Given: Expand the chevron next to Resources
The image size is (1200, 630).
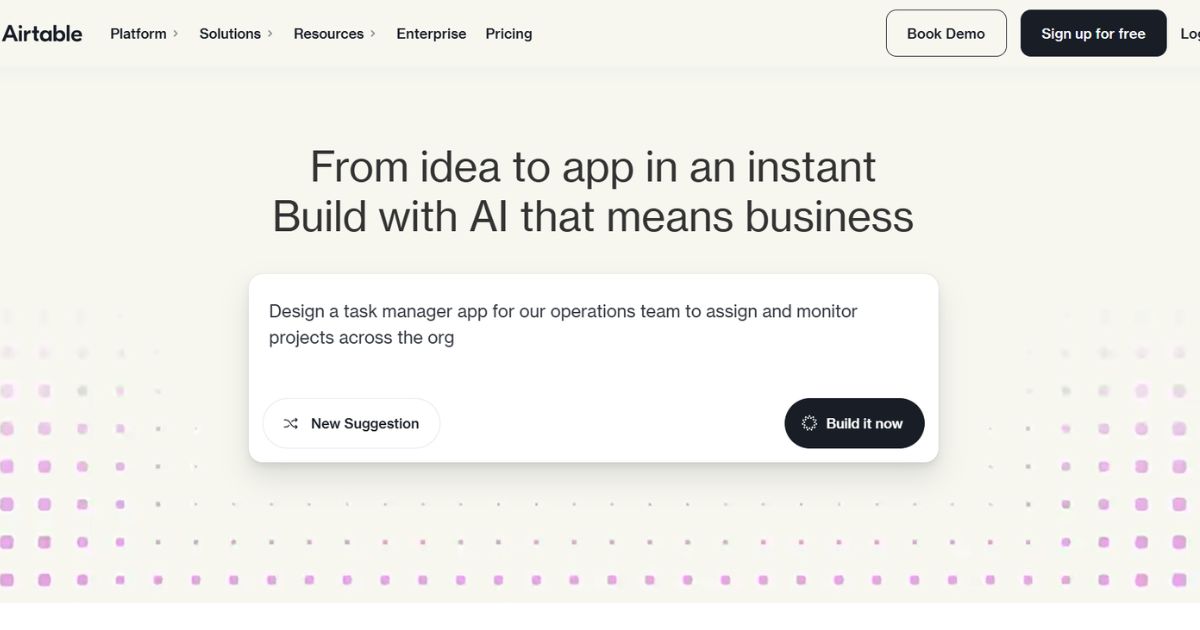Looking at the screenshot, I should [373, 33].
